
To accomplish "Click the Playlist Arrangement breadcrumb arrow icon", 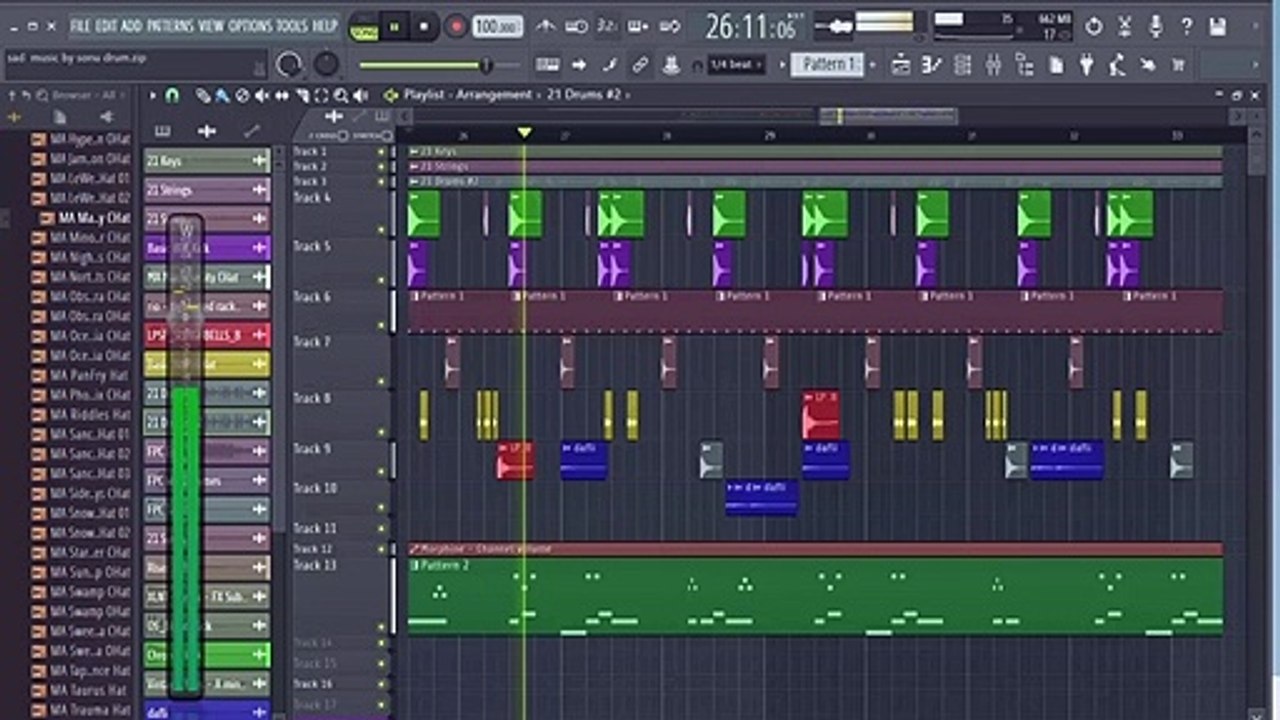I will coord(391,95).
